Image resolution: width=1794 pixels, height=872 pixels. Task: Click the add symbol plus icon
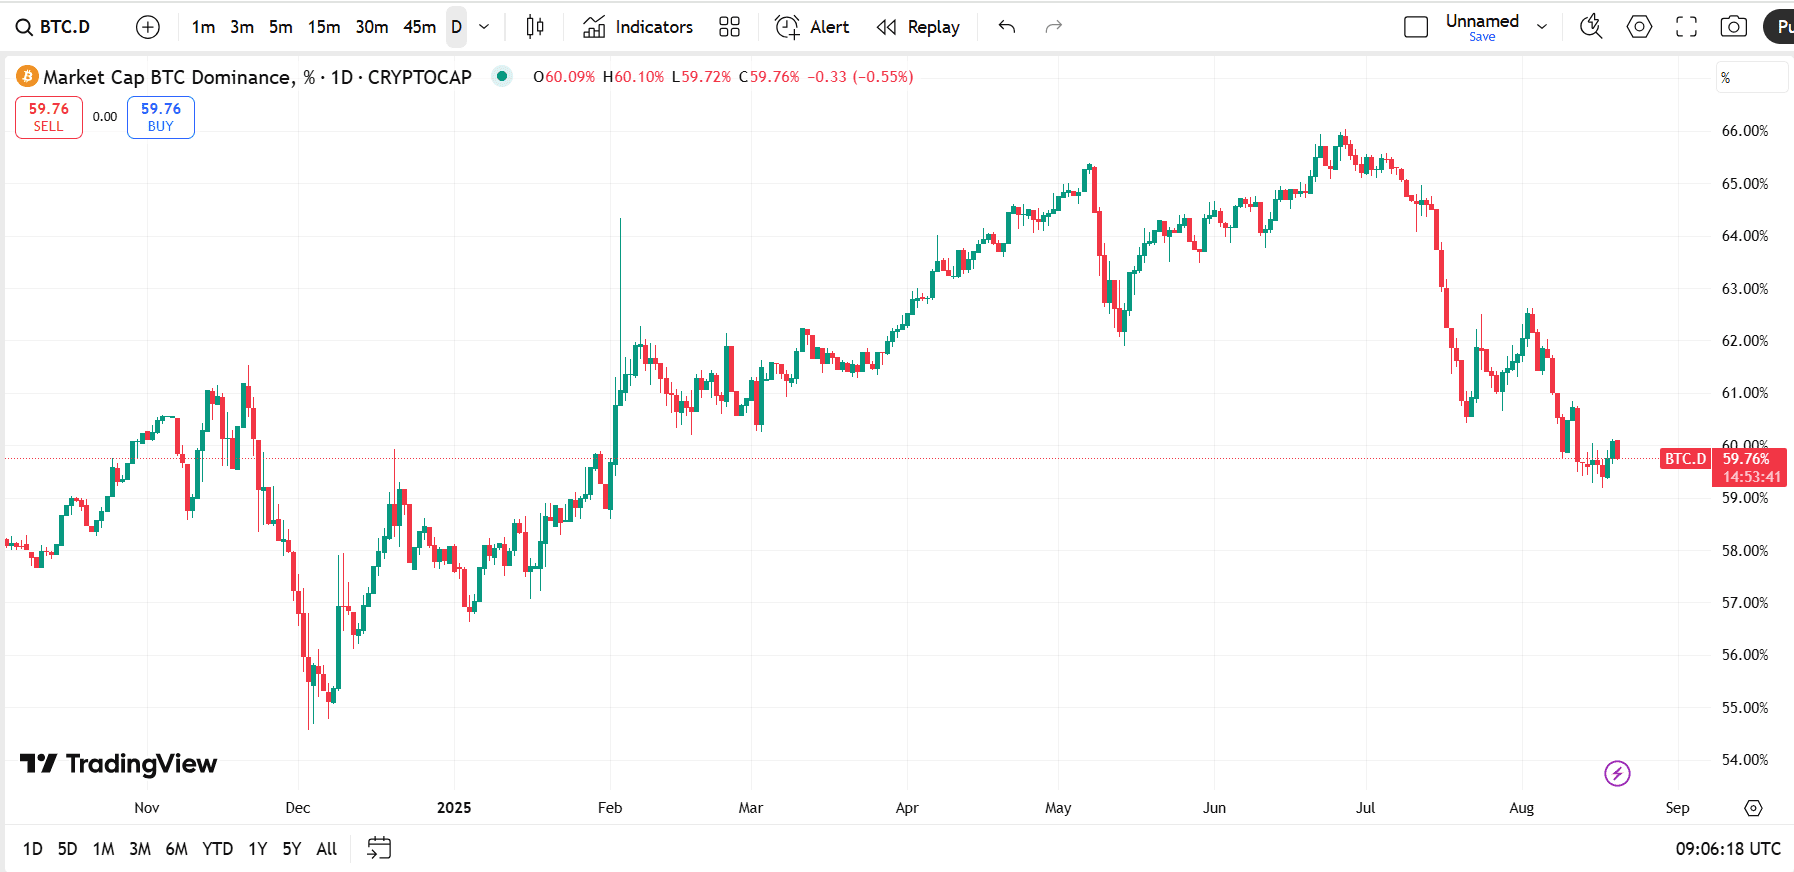[148, 27]
